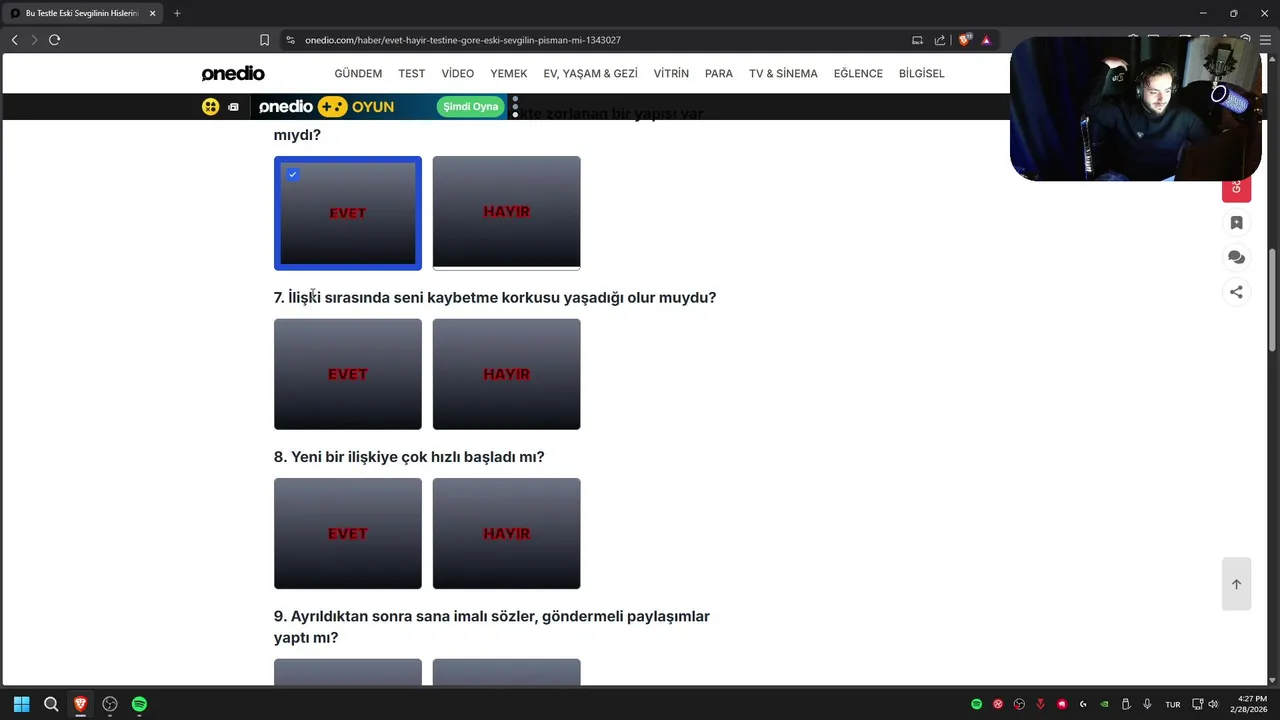Switch input language via TUR indicator
The height and width of the screenshot is (720, 1280).
pos(1173,704)
